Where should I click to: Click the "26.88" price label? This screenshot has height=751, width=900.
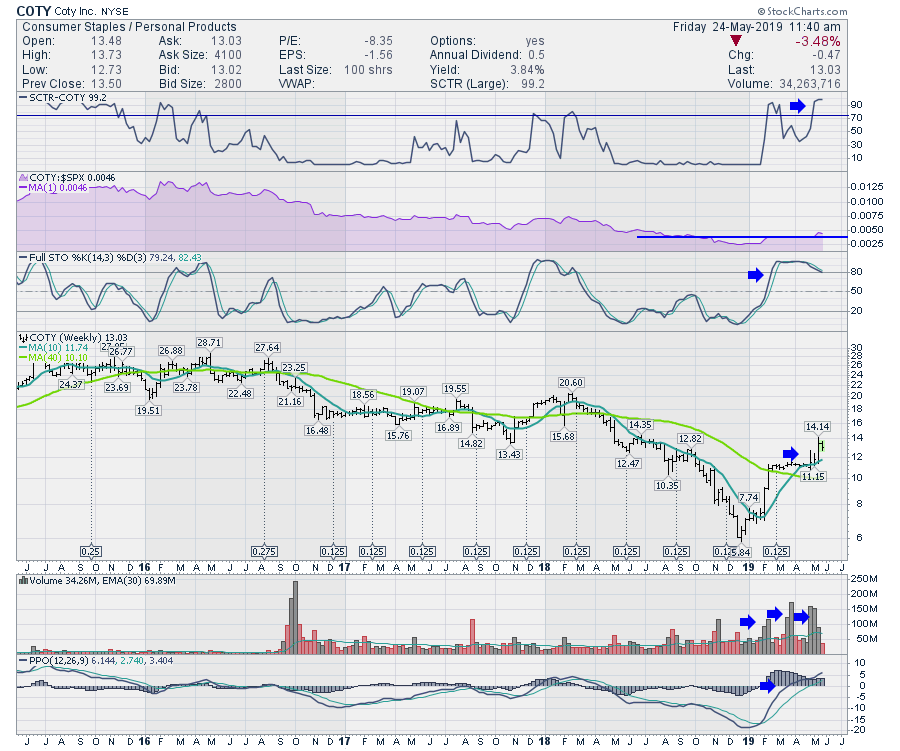tap(170, 351)
